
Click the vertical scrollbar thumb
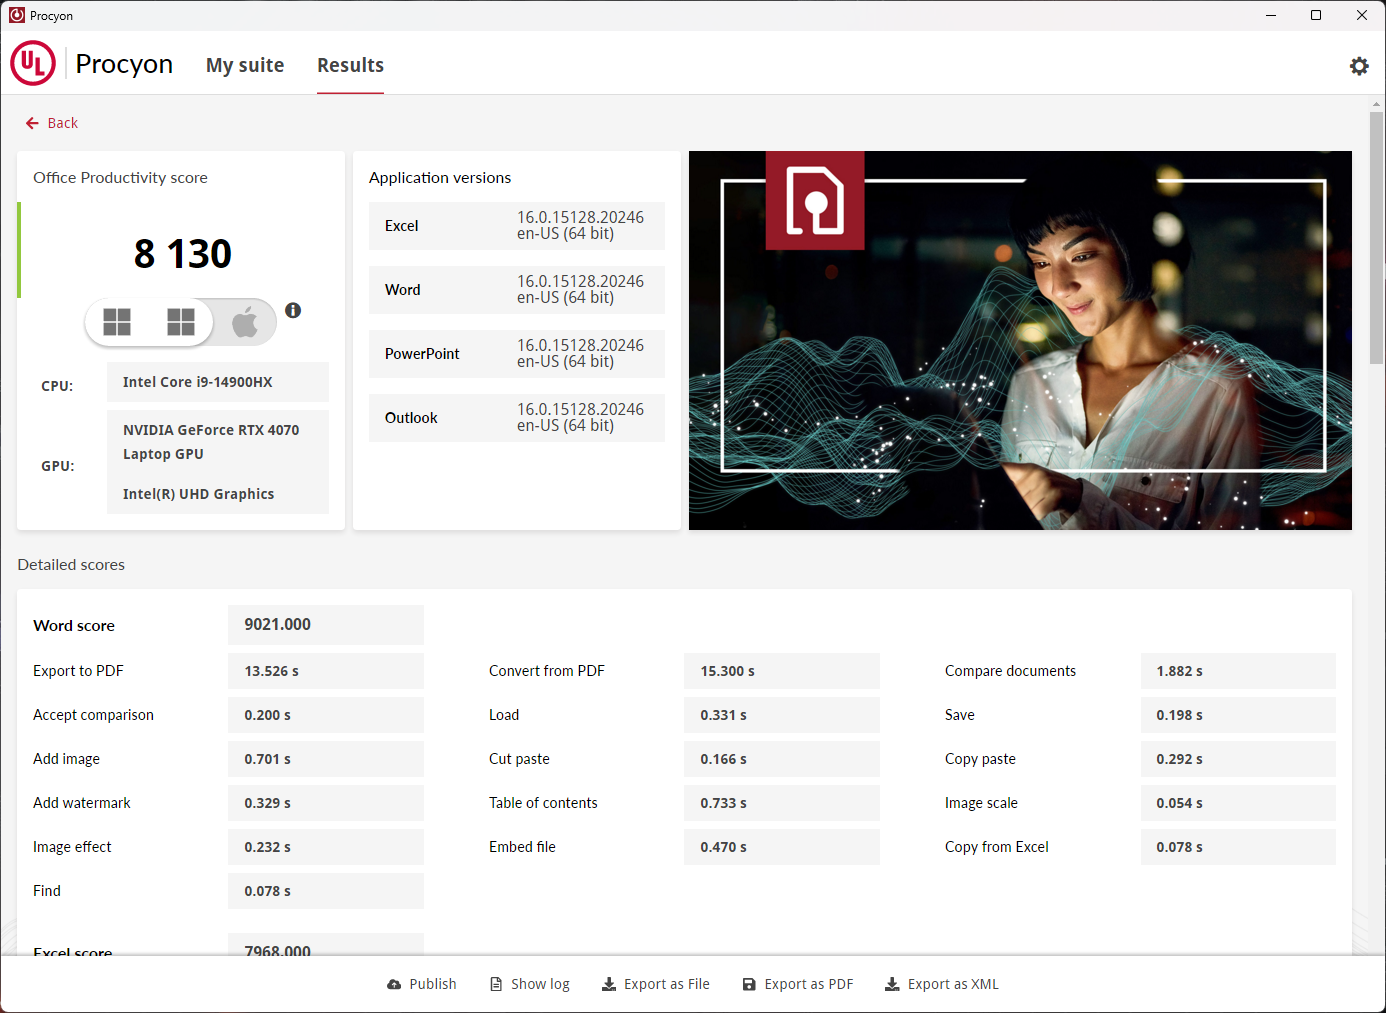coord(1377,237)
